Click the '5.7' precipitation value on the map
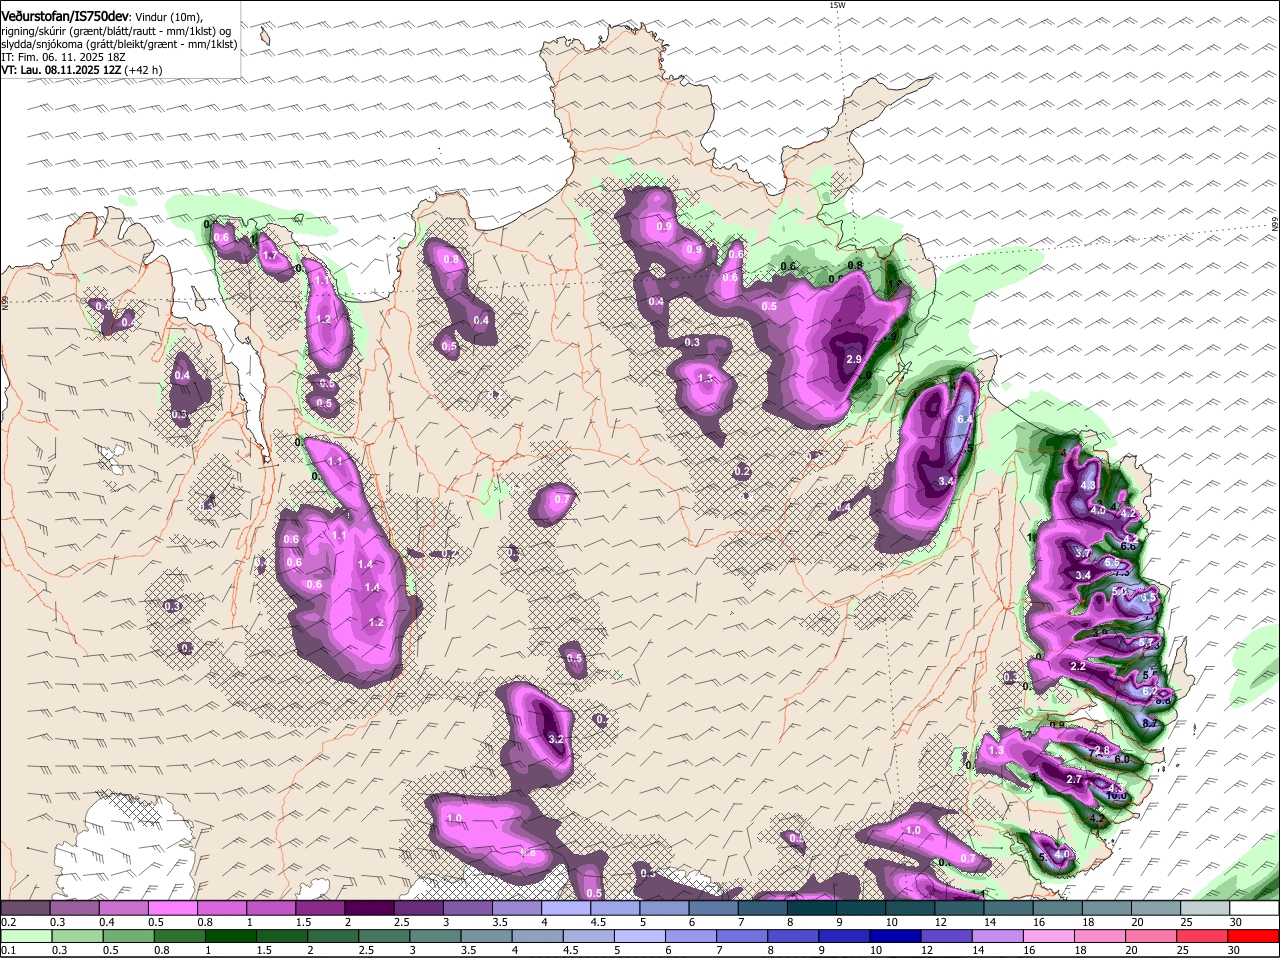 [1147, 642]
